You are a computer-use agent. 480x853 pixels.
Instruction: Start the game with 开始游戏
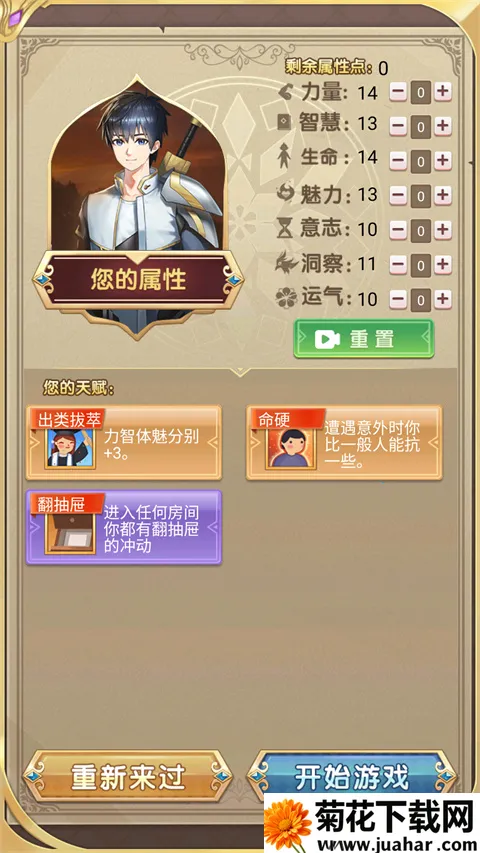(352, 777)
